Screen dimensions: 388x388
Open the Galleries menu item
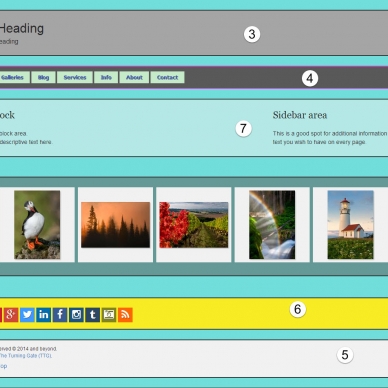click(14, 77)
